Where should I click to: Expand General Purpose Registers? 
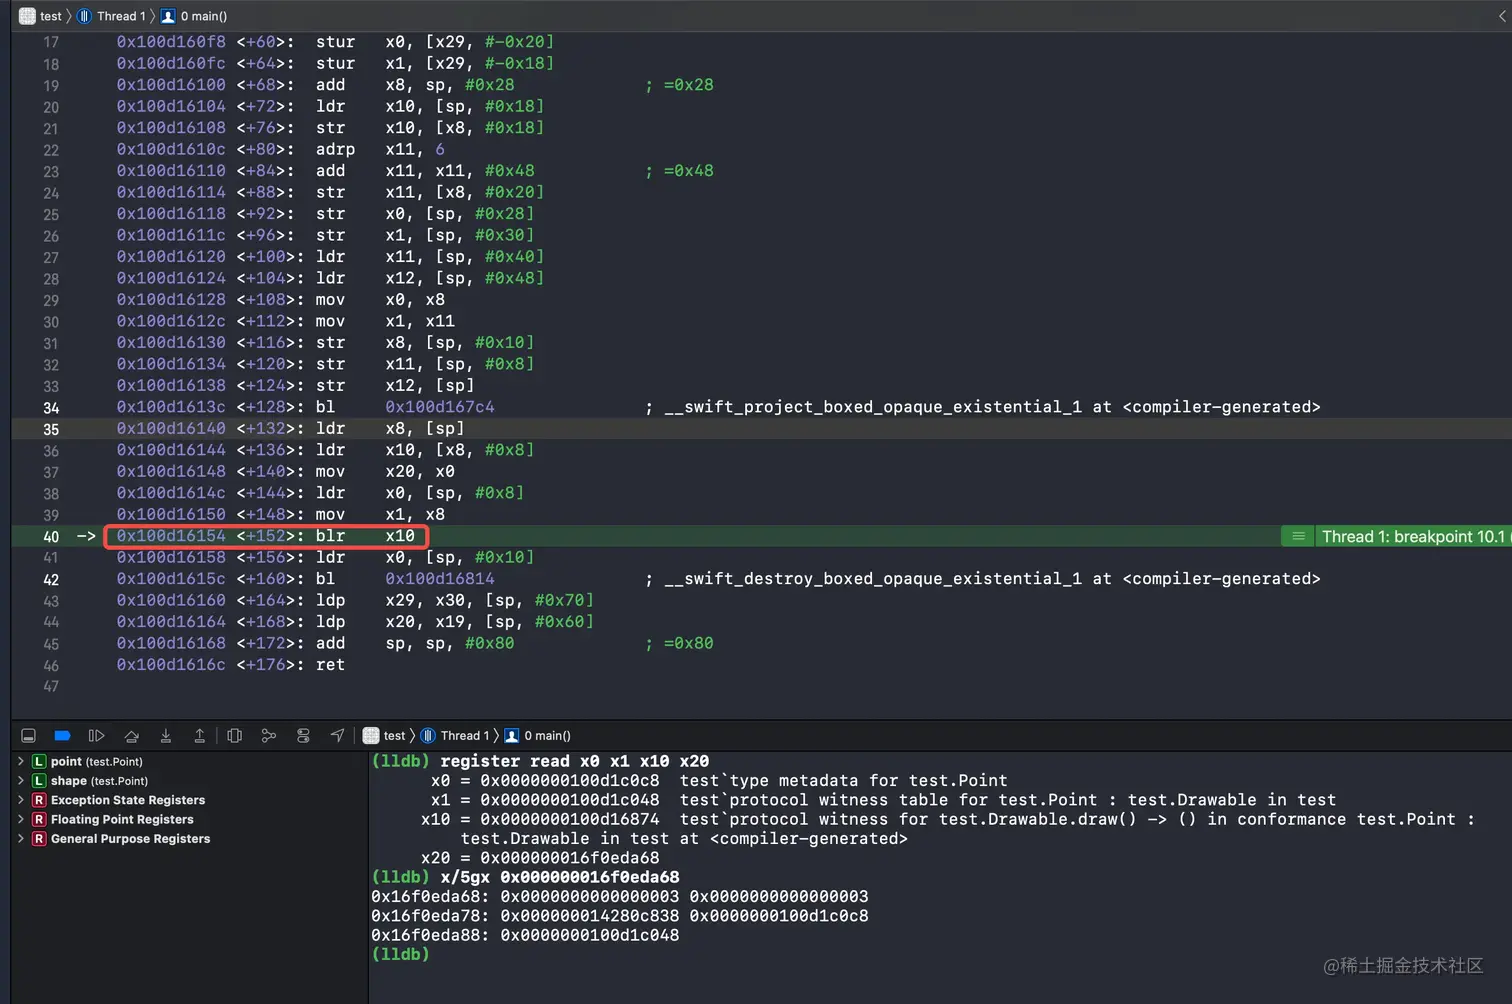[x=21, y=838]
